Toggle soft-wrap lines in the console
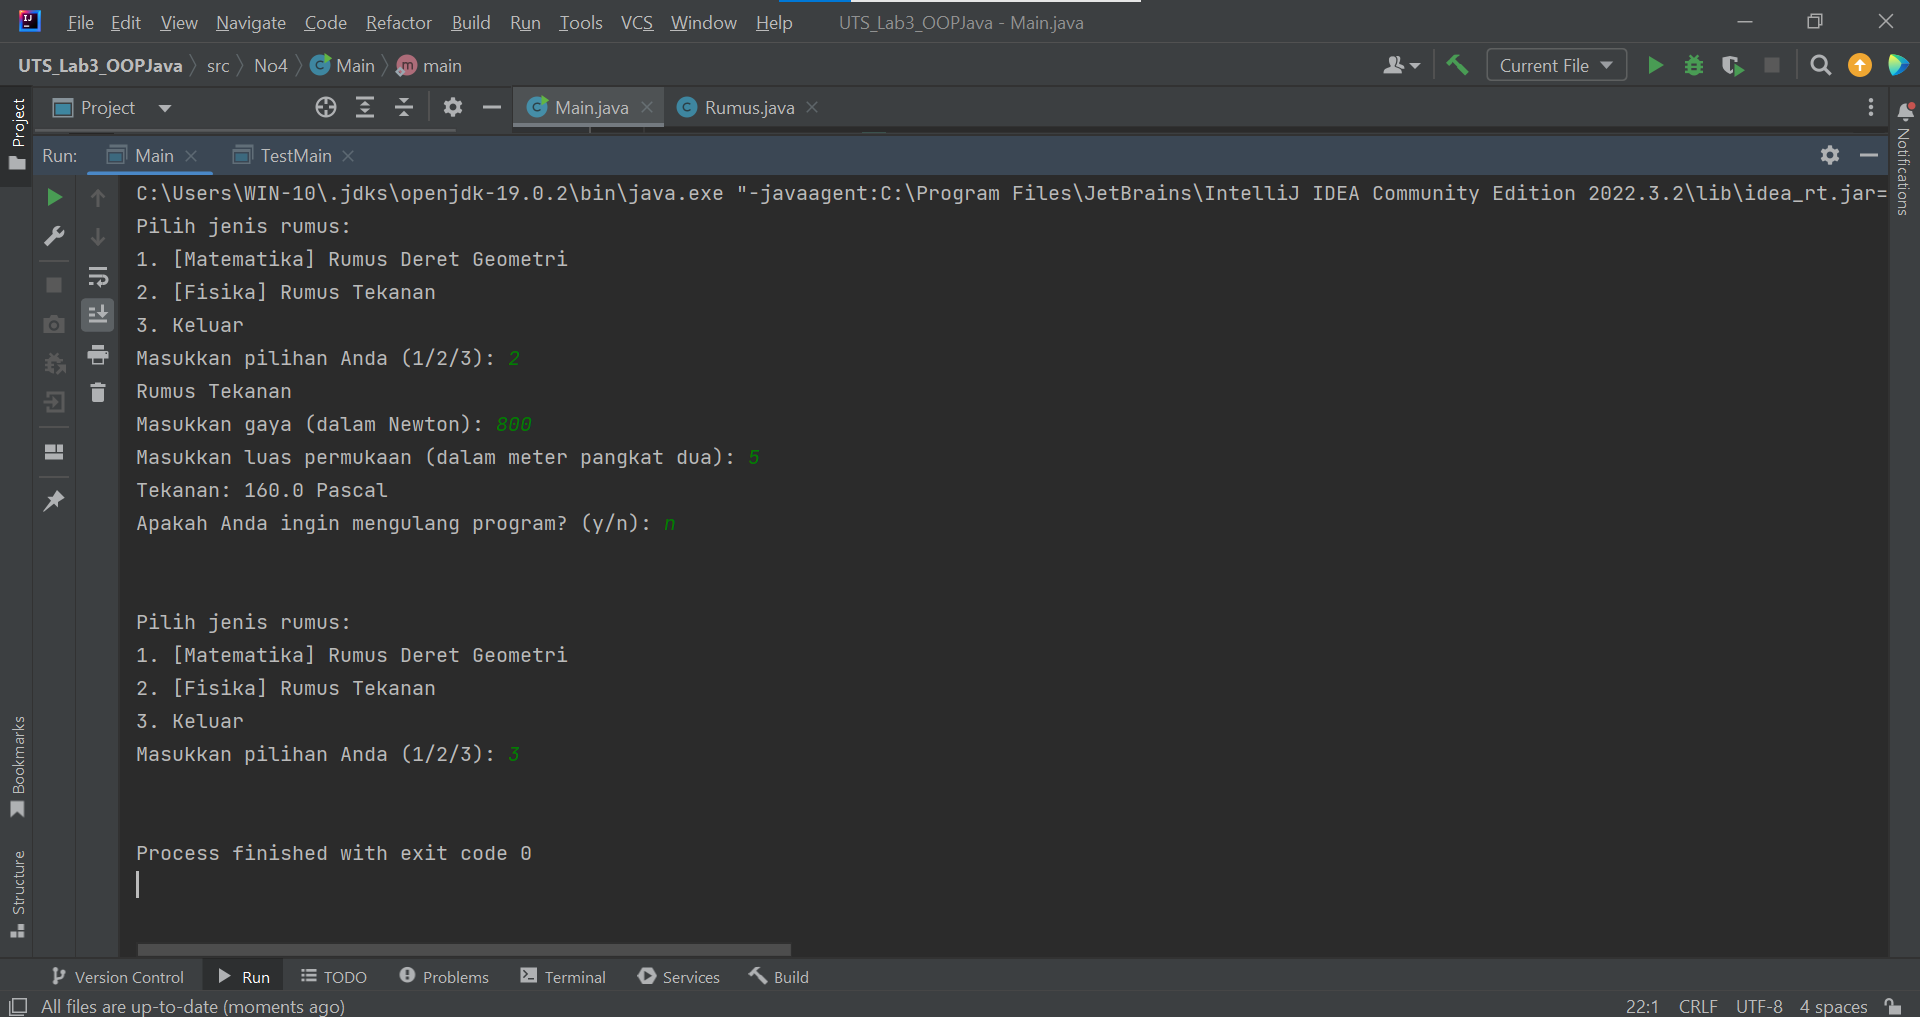1920x1017 pixels. click(x=97, y=277)
